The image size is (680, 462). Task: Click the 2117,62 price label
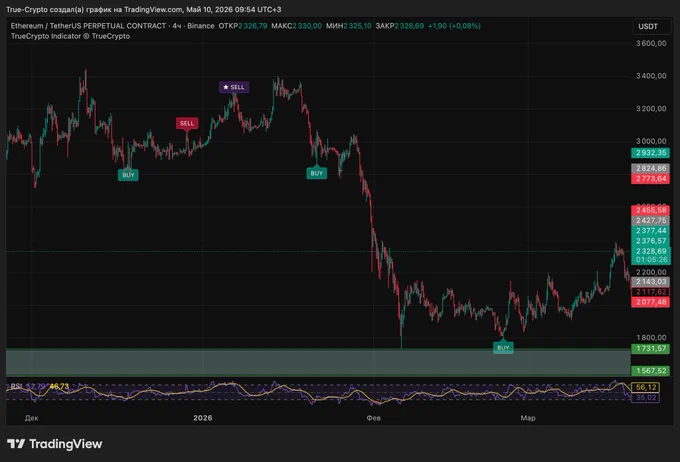pyautogui.click(x=651, y=292)
